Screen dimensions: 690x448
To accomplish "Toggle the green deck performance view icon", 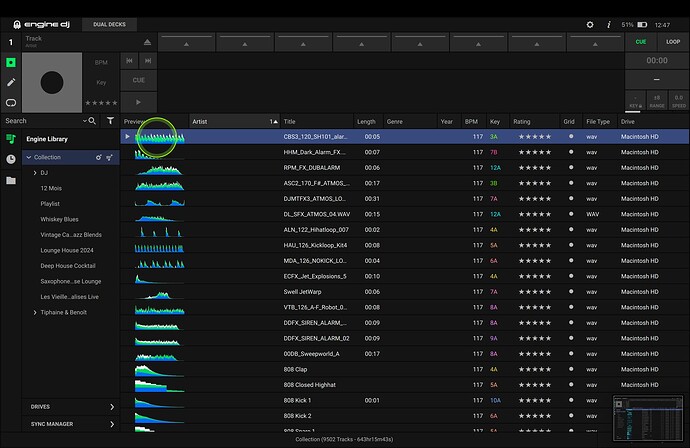I will [11, 62].
